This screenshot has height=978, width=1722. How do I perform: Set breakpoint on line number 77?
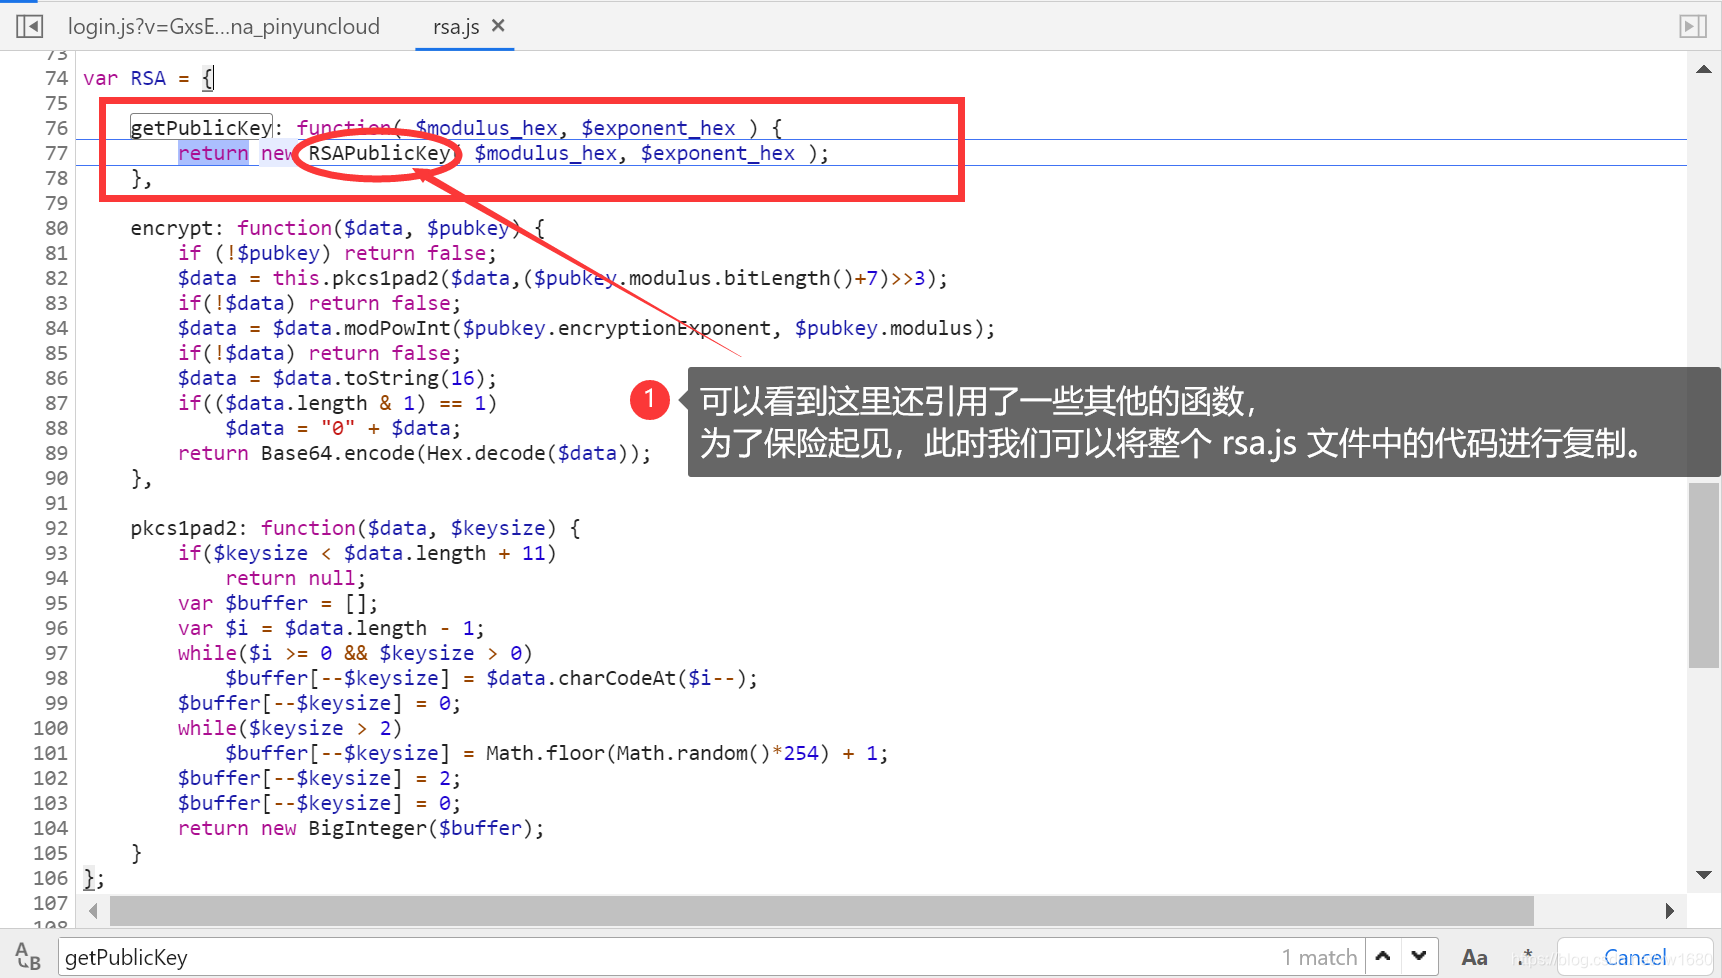56,153
